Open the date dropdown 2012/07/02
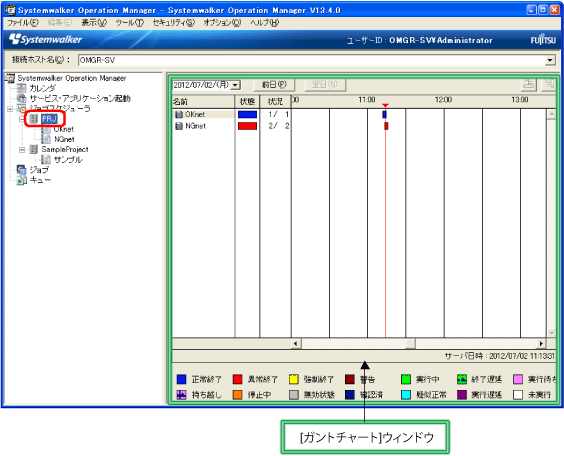 (236, 85)
